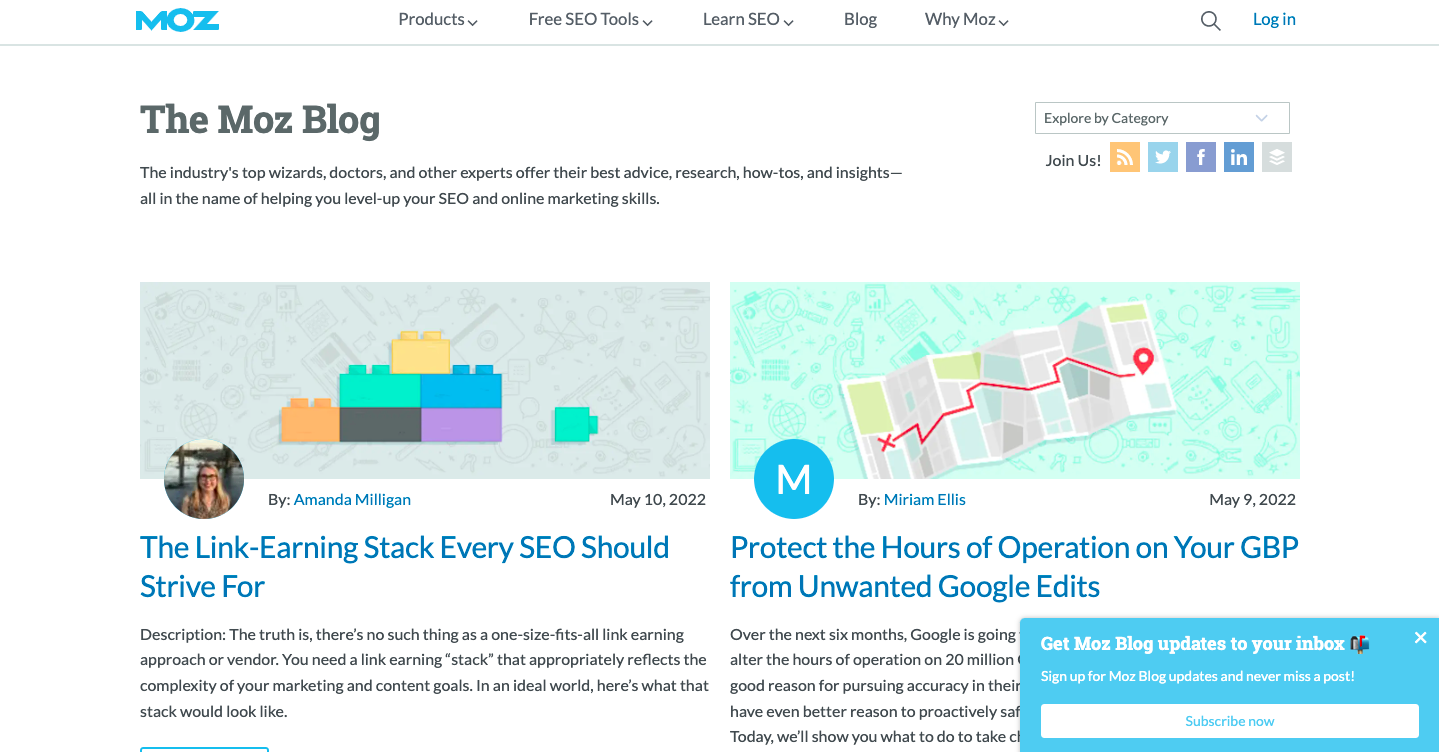Open the building blocks article image

[x=425, y=380]
